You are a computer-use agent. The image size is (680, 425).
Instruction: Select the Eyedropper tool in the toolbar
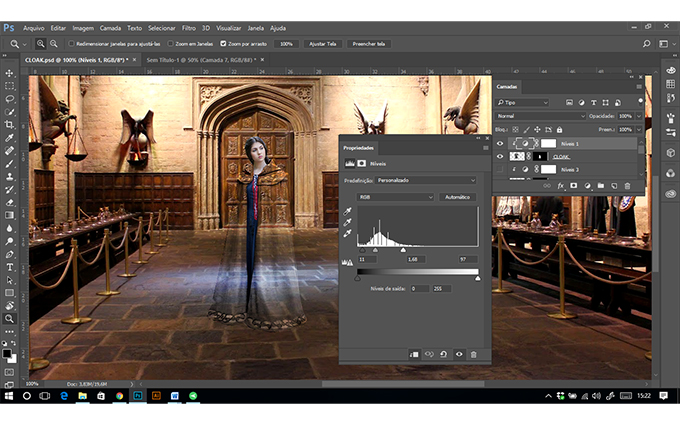pos(9,138)
